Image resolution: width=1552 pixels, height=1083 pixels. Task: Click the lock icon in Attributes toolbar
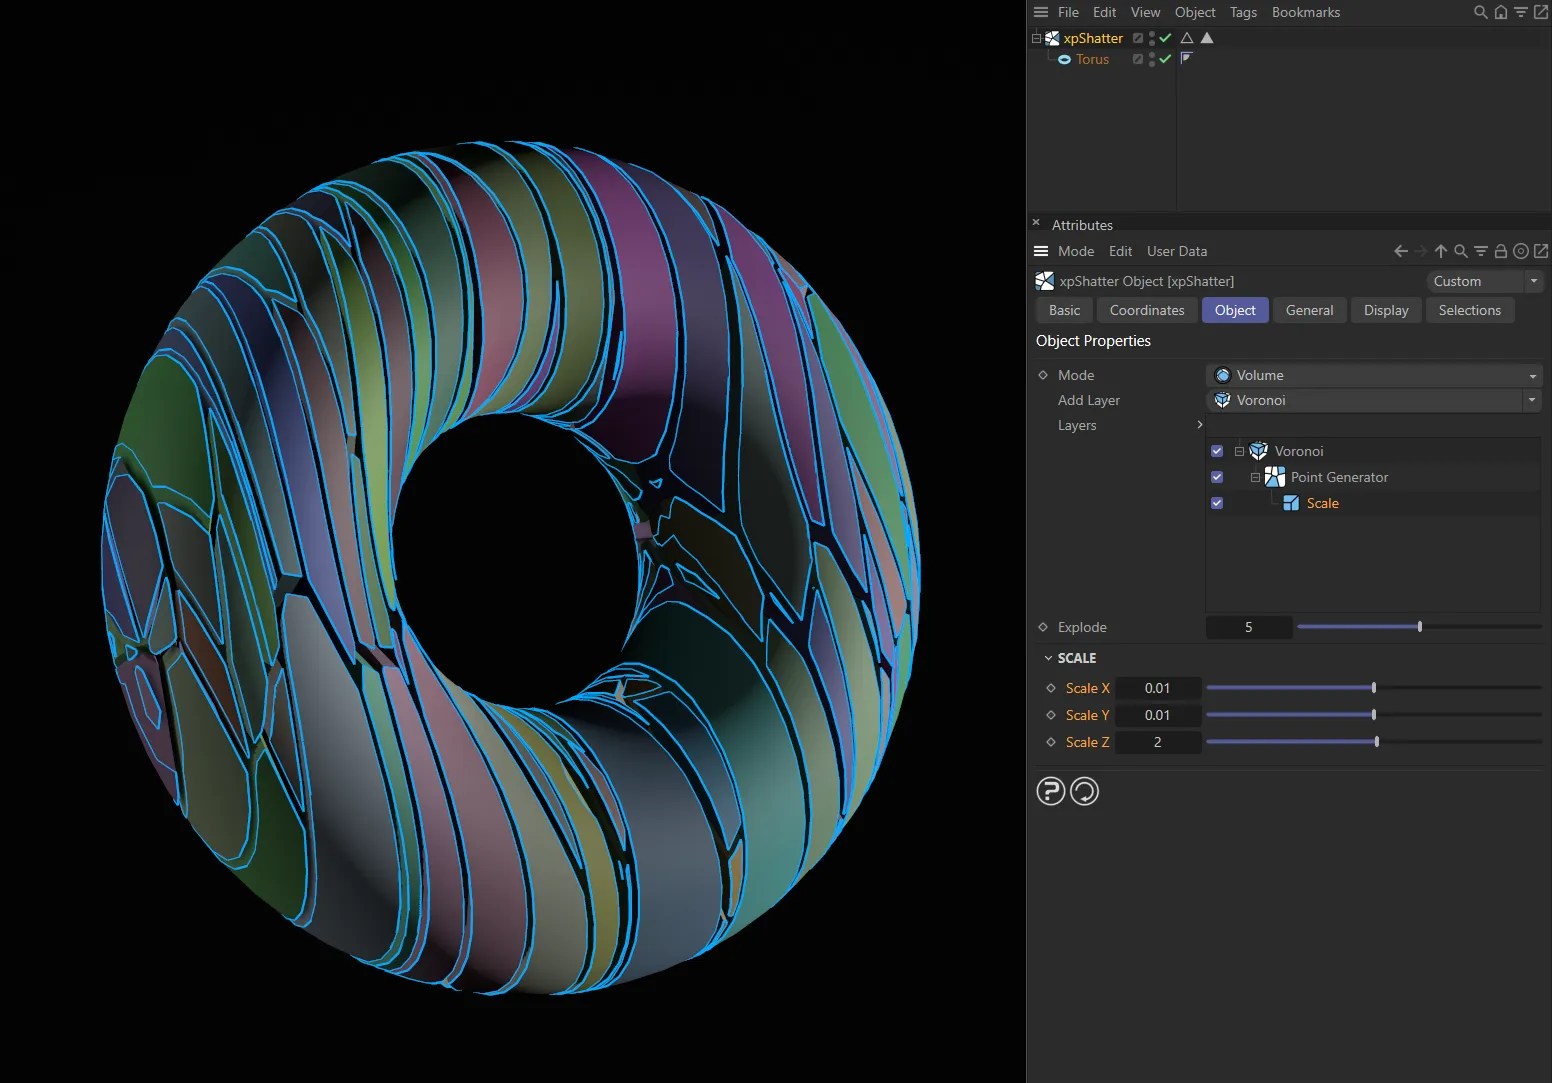[1500, 251]
